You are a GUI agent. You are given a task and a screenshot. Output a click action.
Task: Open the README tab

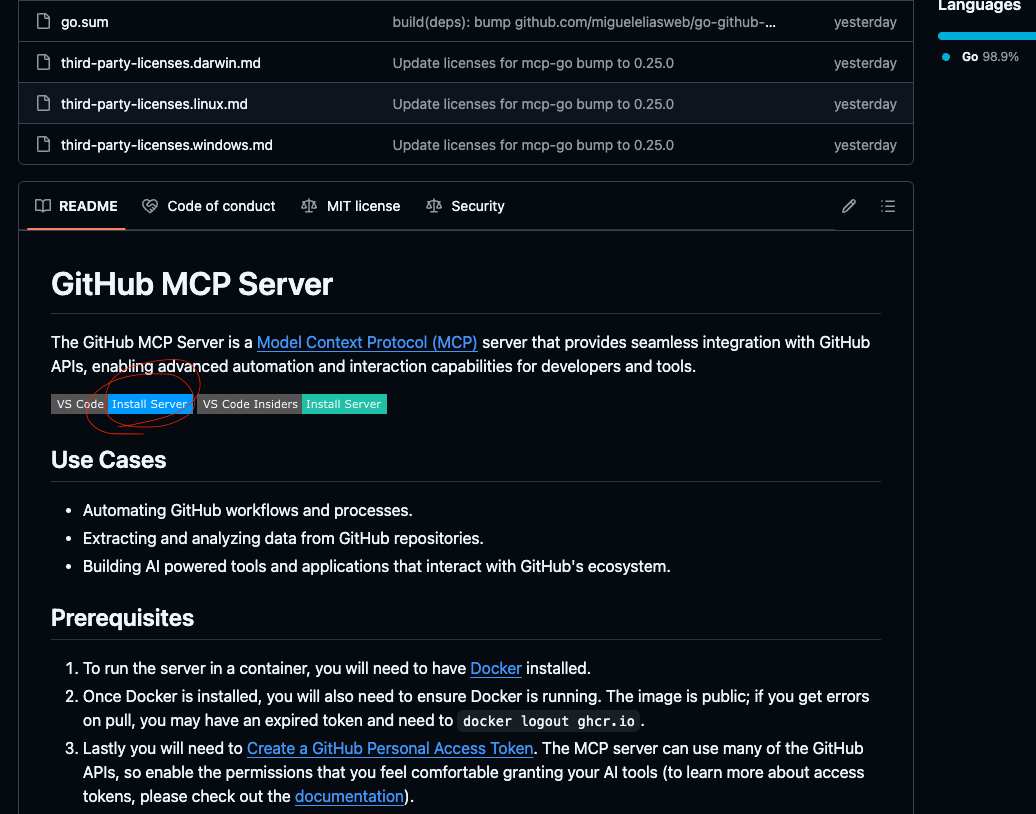76,206
